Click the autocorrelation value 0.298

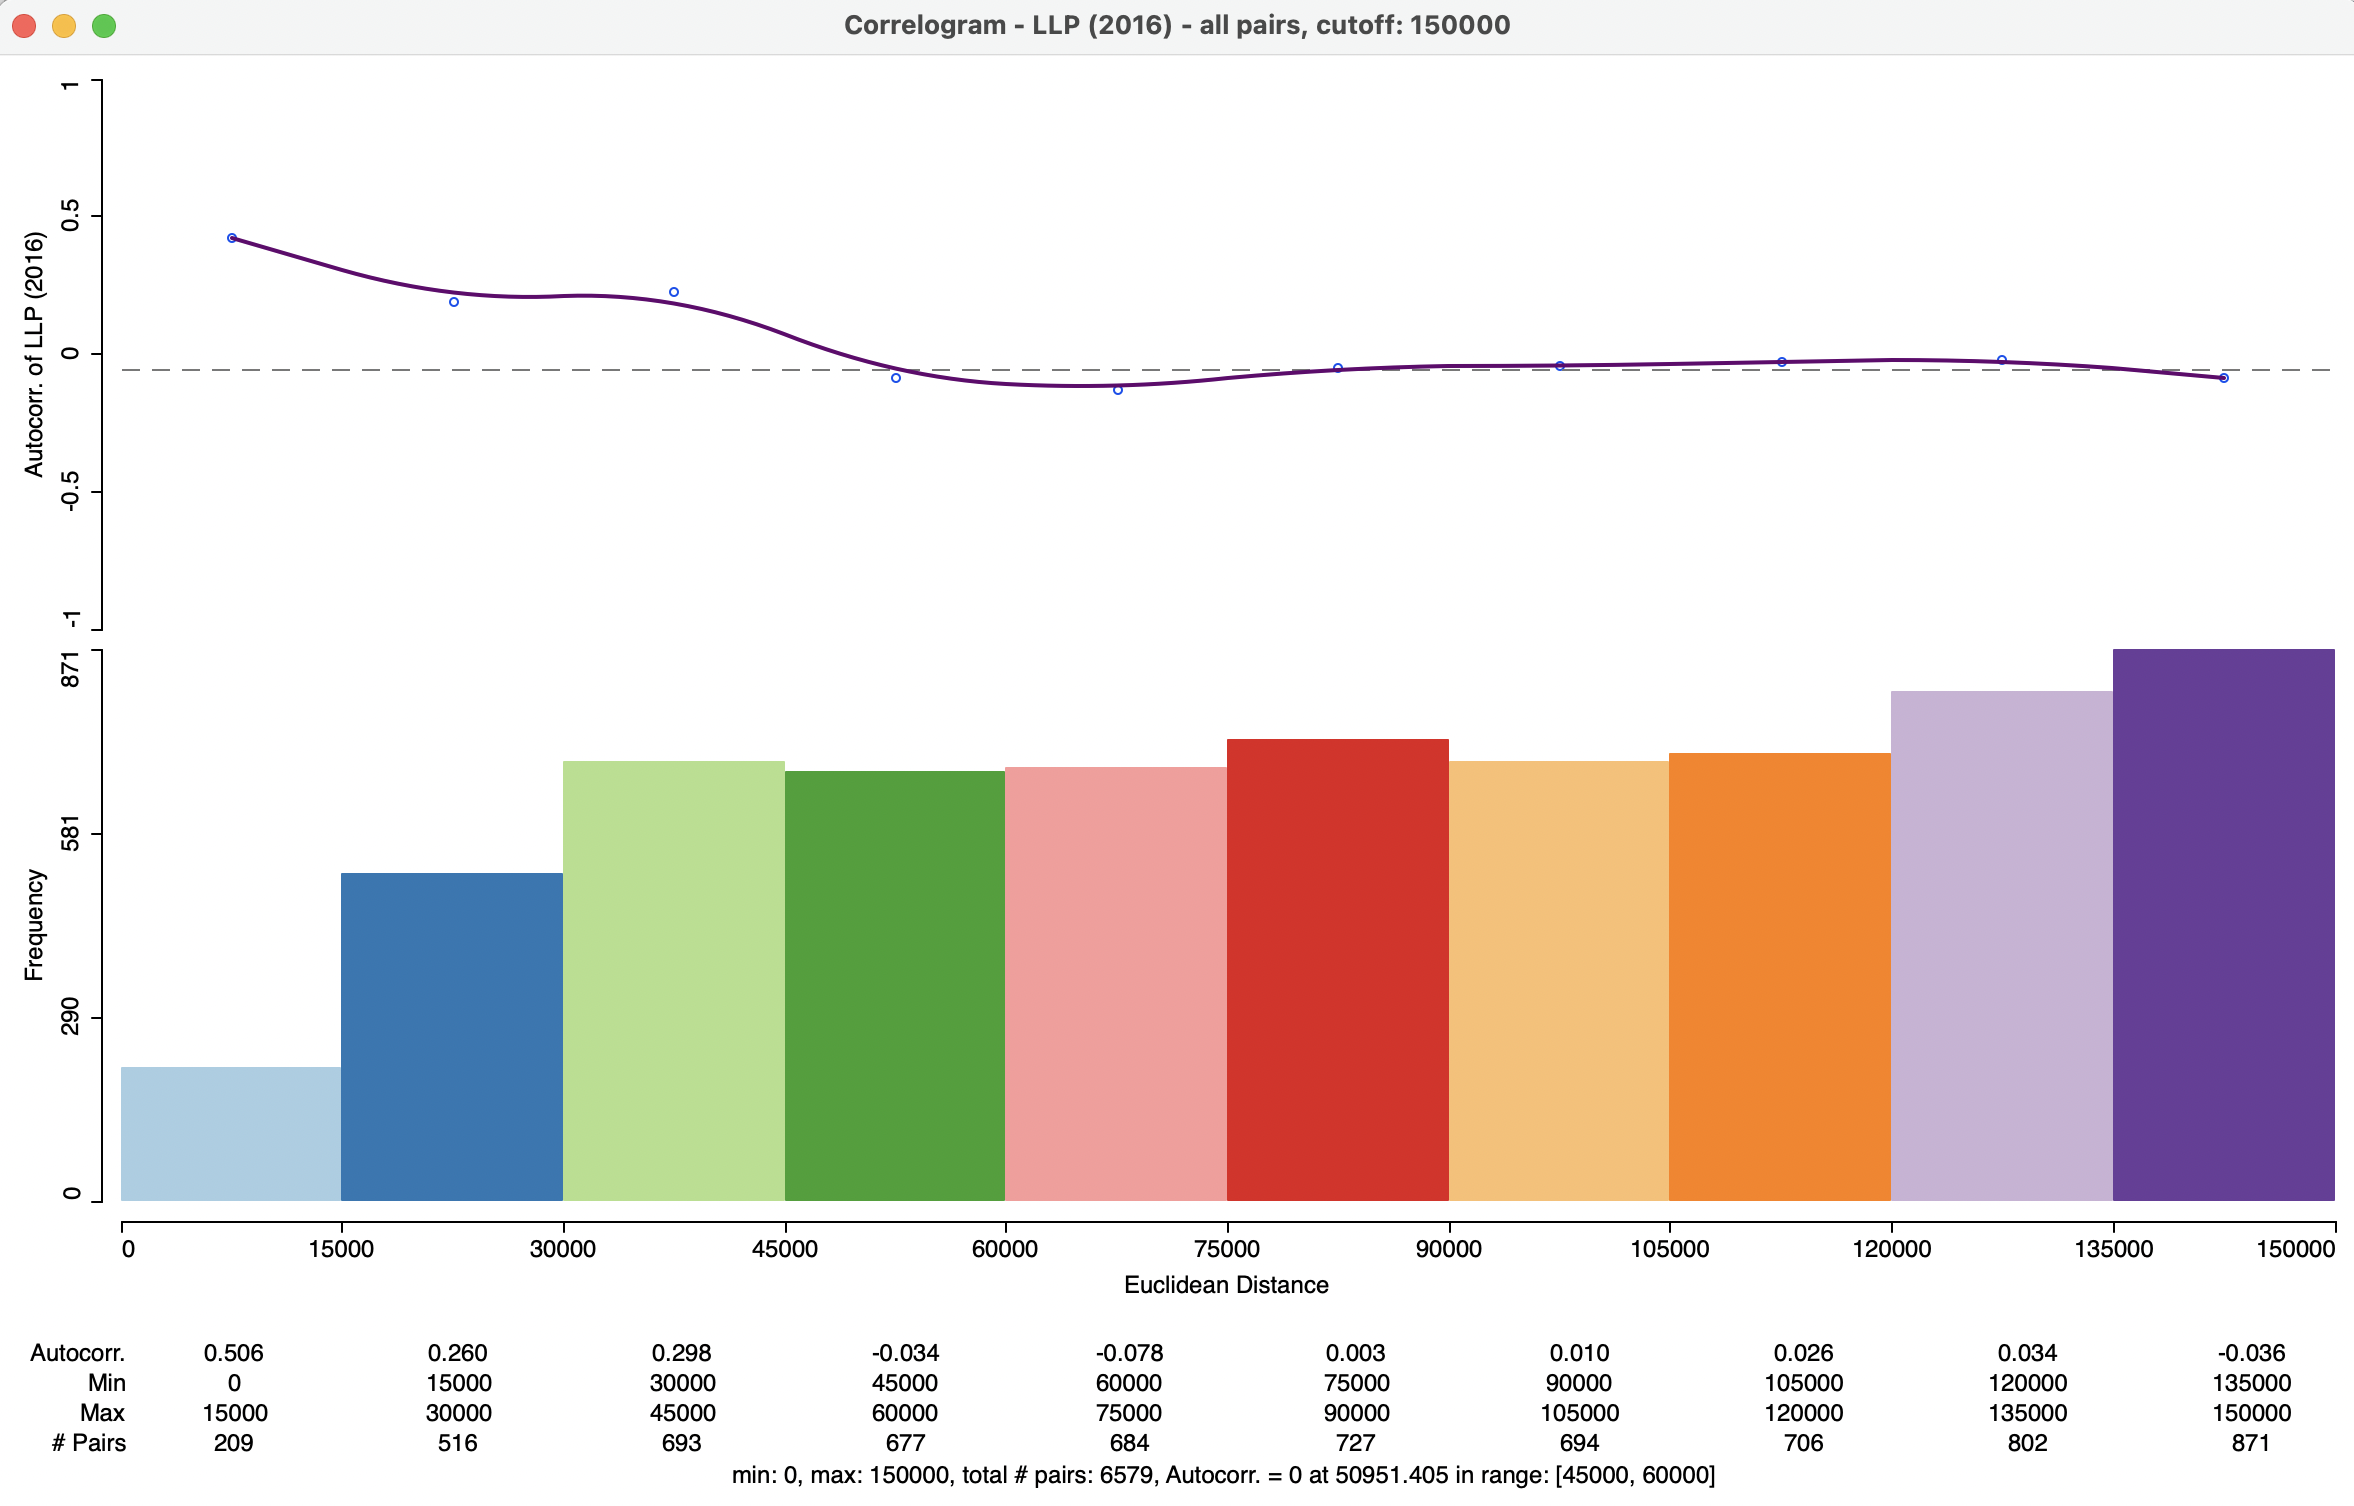[x=681, y=1353]
